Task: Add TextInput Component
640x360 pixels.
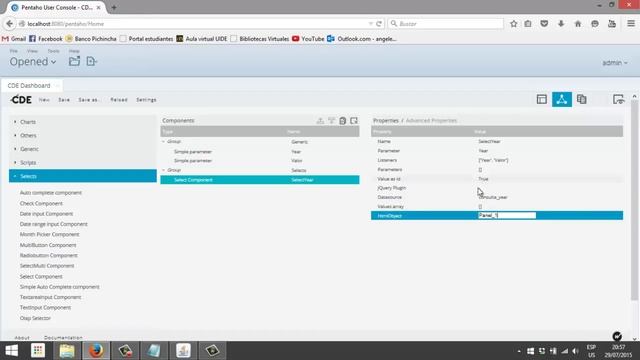Action: click(45, 307)
